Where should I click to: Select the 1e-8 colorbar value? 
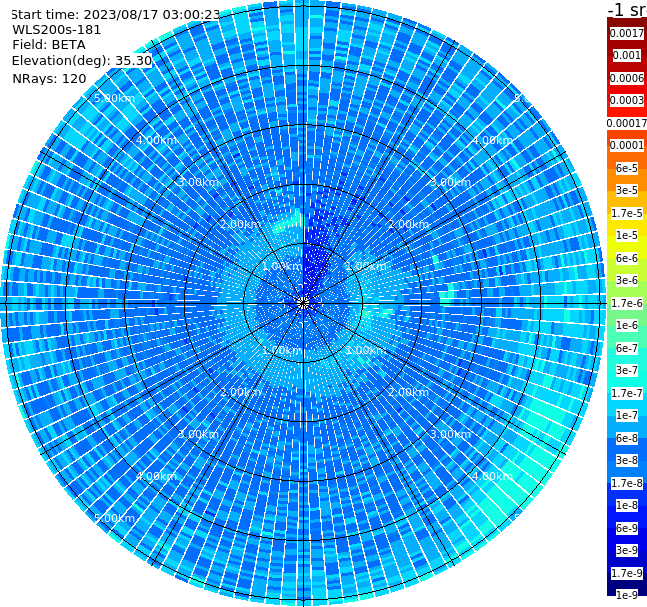627,505
